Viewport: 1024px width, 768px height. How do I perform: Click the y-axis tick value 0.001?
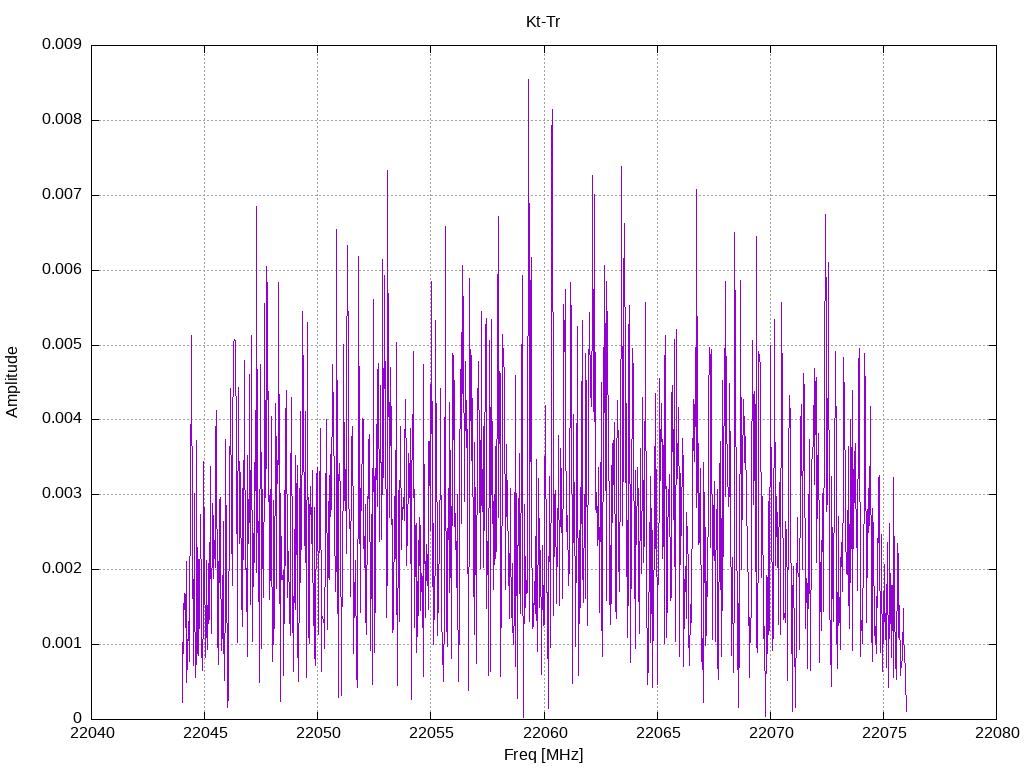click(62, 643)
